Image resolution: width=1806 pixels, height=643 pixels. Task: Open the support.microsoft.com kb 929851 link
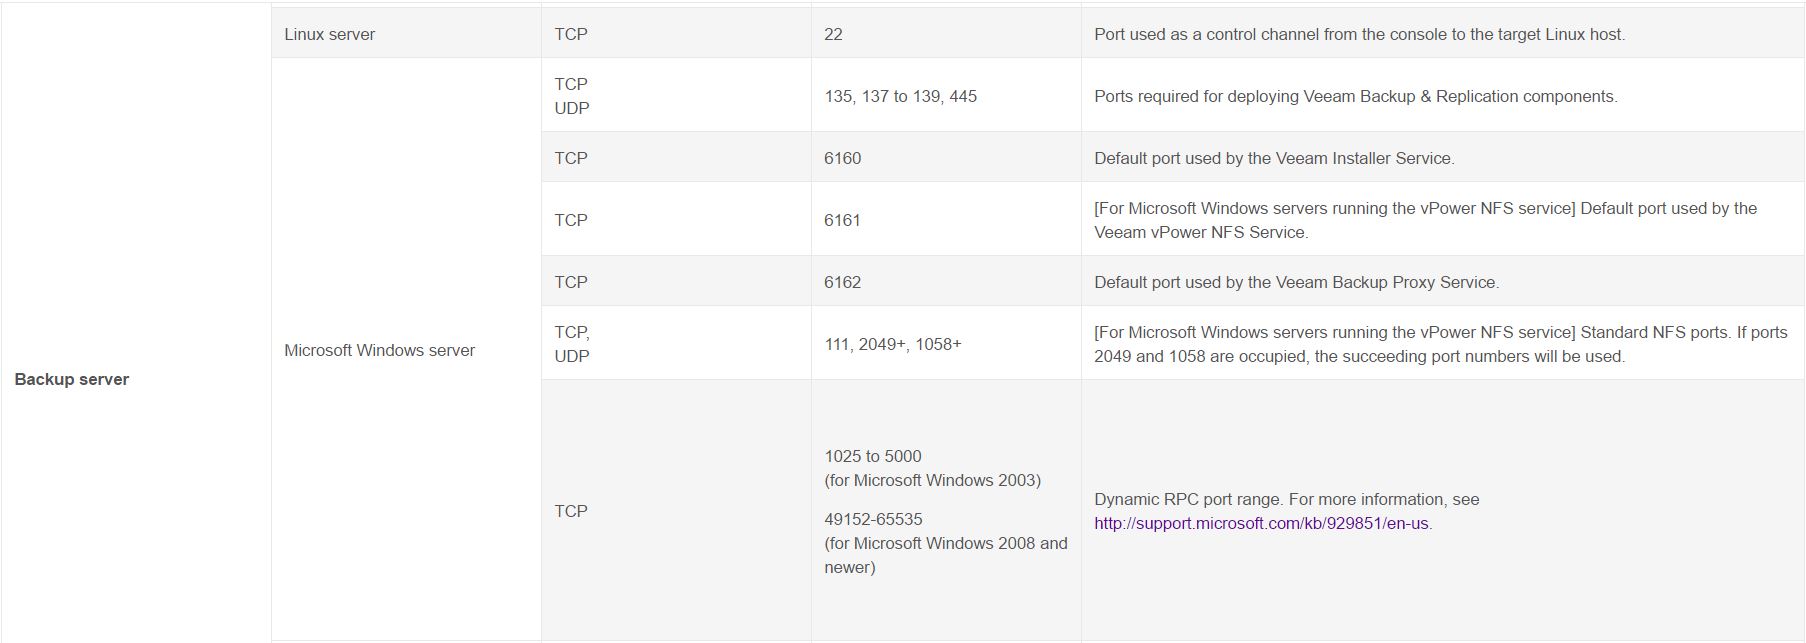tap(1261, 523)
